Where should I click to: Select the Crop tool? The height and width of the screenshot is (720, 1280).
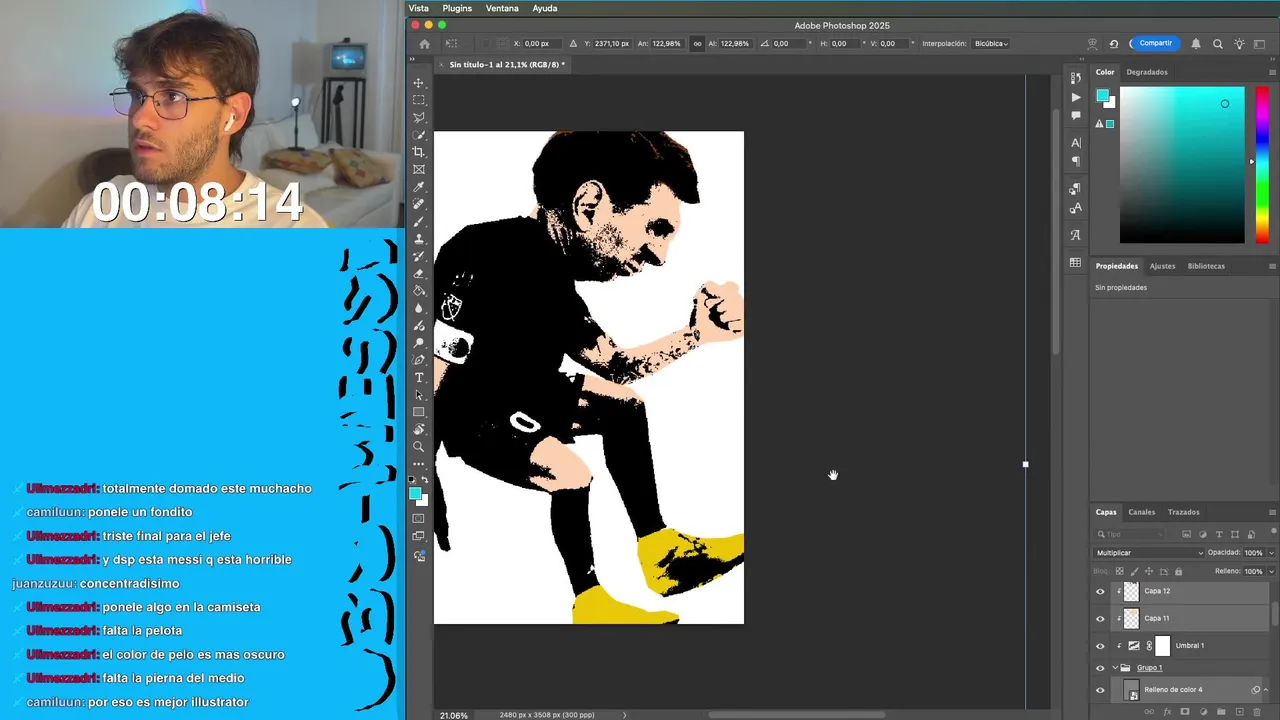pyautogui.click(x=419, y=152)
